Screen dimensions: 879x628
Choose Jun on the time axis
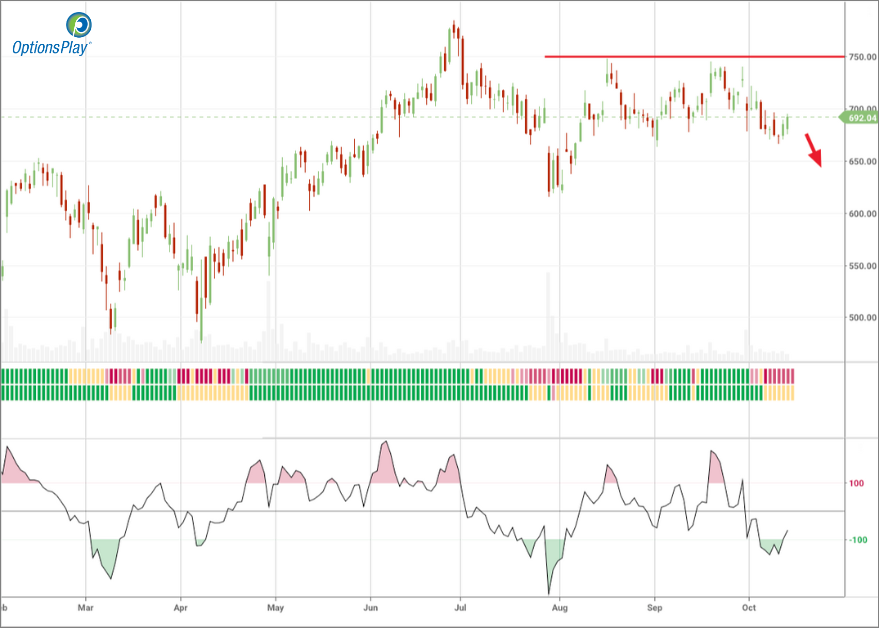(x=371, y=607)
